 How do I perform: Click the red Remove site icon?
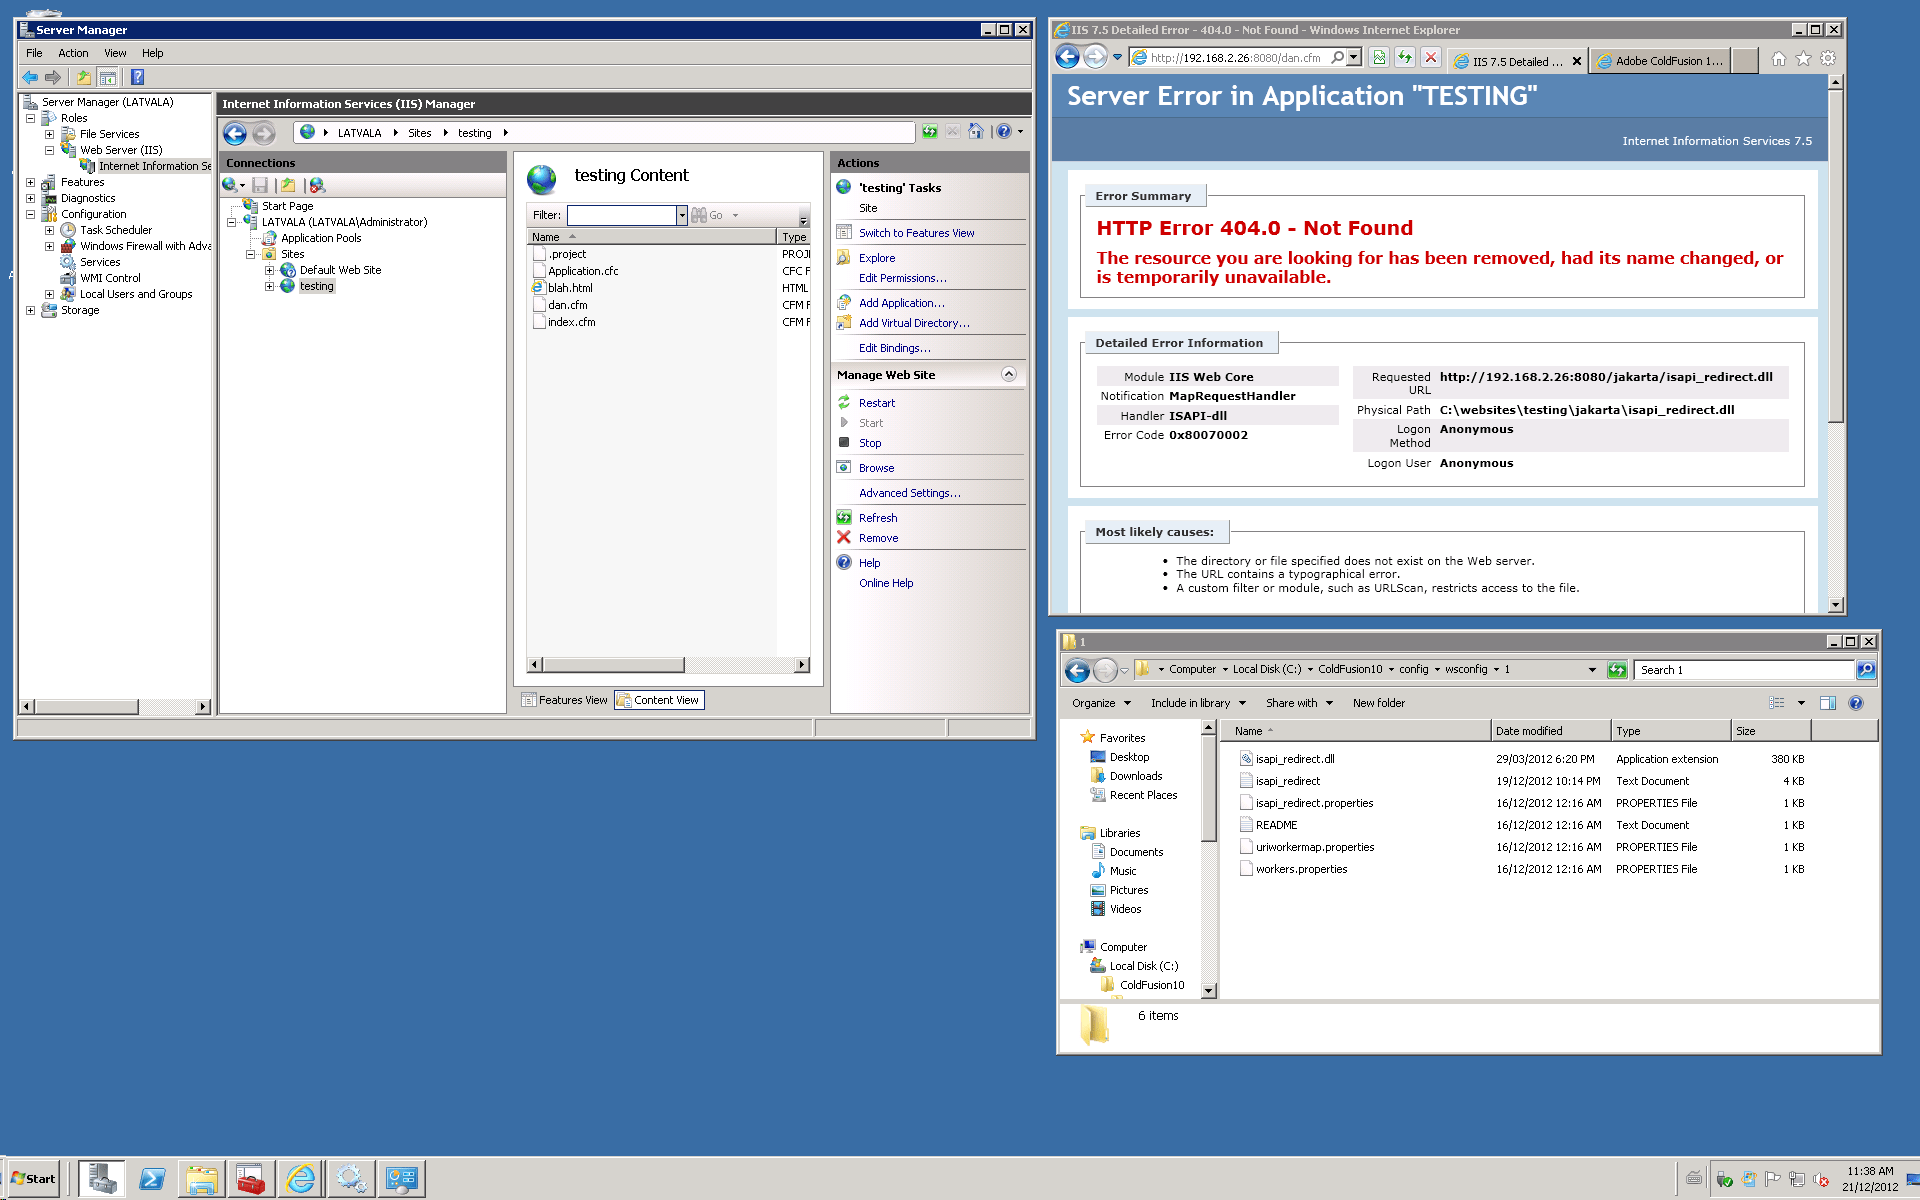coord(844,537)
